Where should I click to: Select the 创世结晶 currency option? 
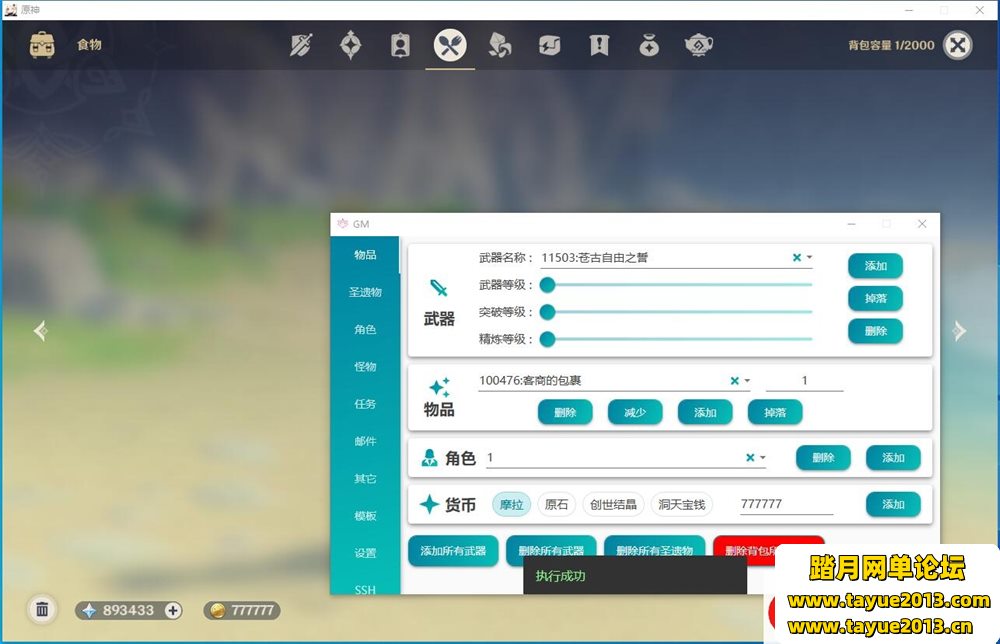pyautogui.click(x=613, y=504)
